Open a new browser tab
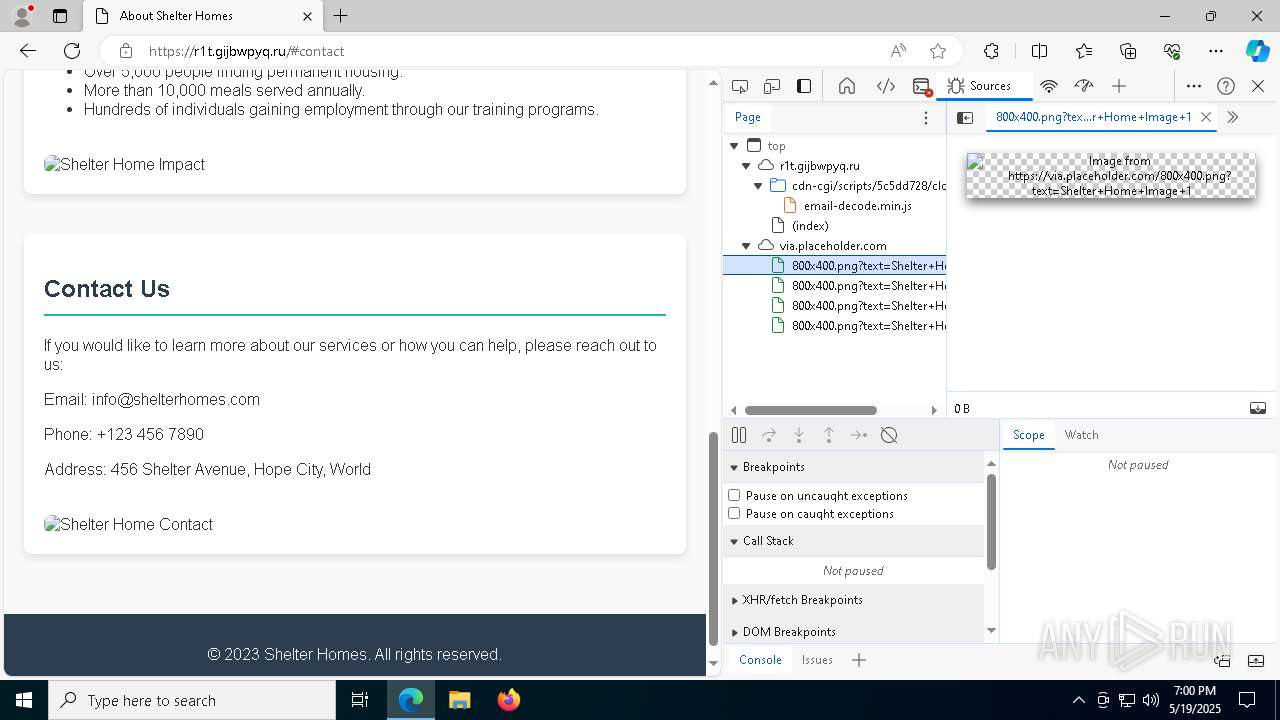 point(341,16)
